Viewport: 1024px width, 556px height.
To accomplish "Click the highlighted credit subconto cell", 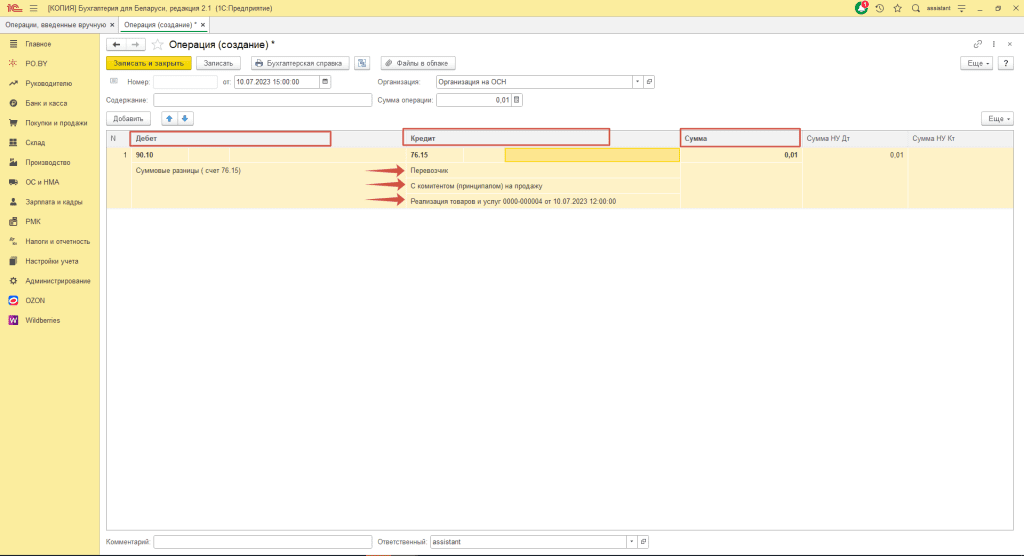I will pyautogui.click(x=592, y=155).
